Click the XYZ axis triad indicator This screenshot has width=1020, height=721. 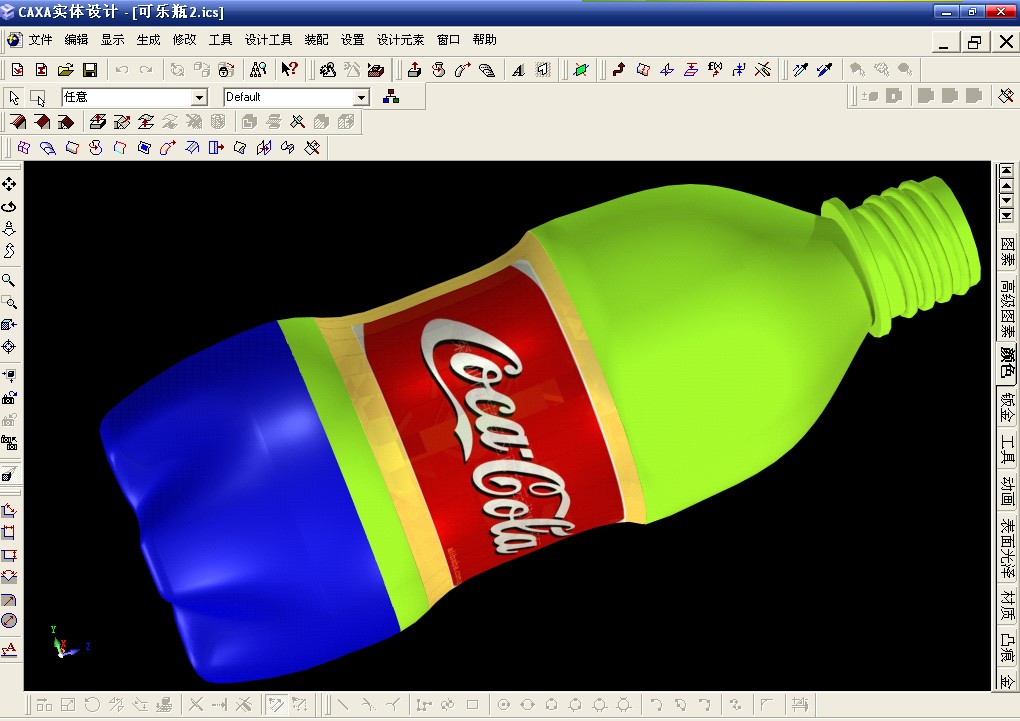(x=68, y=642)
